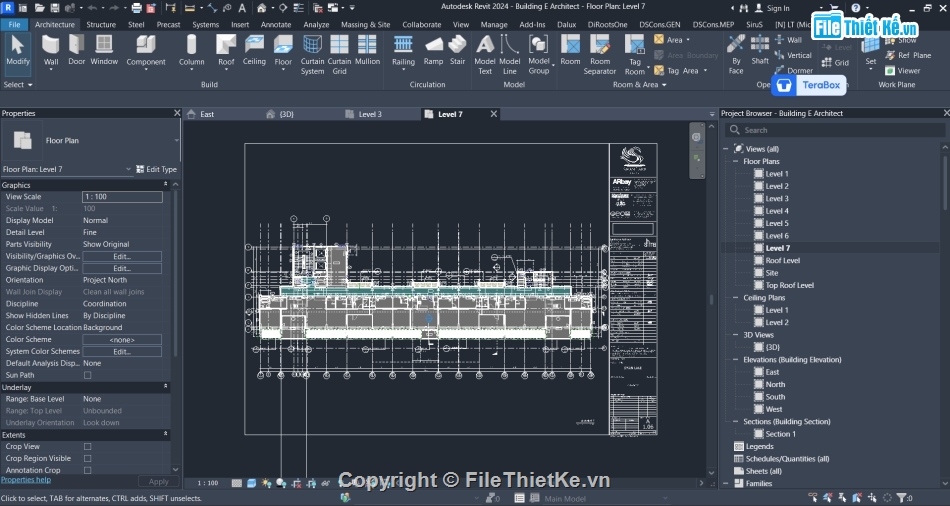Open the Properties help link
Screen dimensions: 950x506
point(26,479)
